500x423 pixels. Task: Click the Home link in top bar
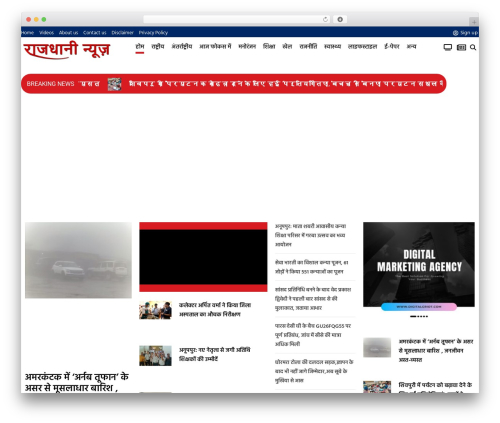pyautogui.click(x=27, y=33)
